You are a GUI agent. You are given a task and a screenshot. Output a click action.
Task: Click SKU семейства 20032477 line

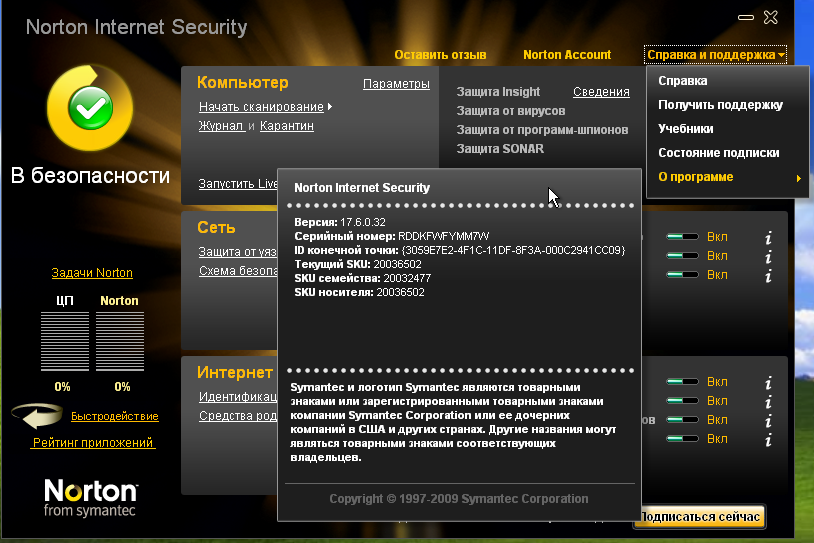pyautogui.click(x=362, y=278)
